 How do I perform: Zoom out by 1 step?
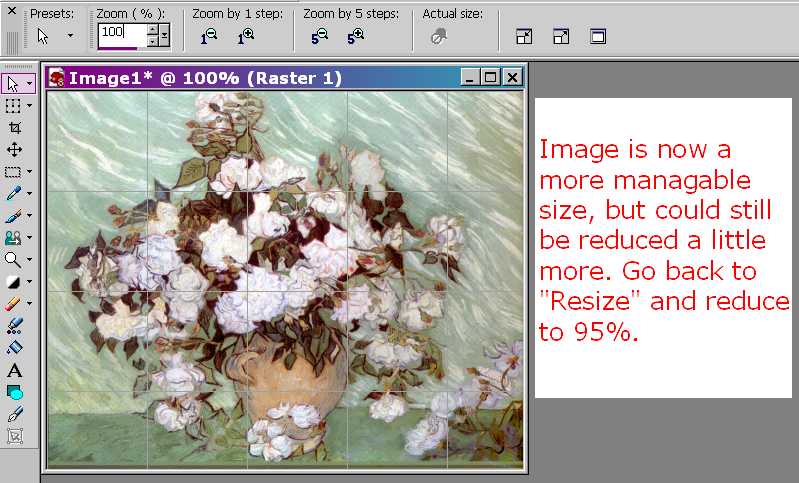click(x=208, y=37)
